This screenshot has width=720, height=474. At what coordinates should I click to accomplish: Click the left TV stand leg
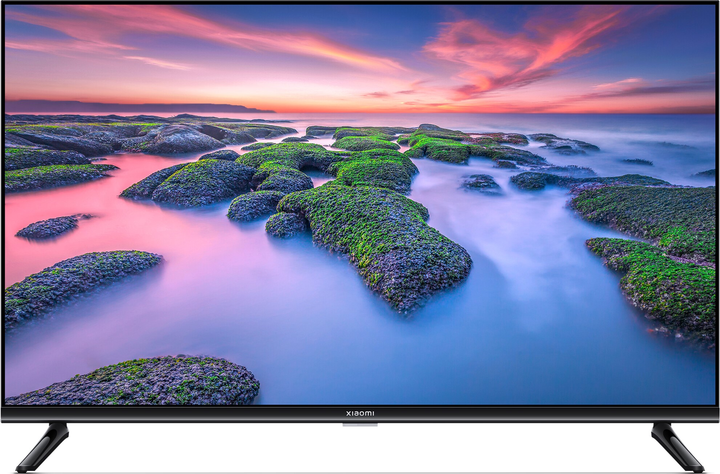(x=44, y=445)
